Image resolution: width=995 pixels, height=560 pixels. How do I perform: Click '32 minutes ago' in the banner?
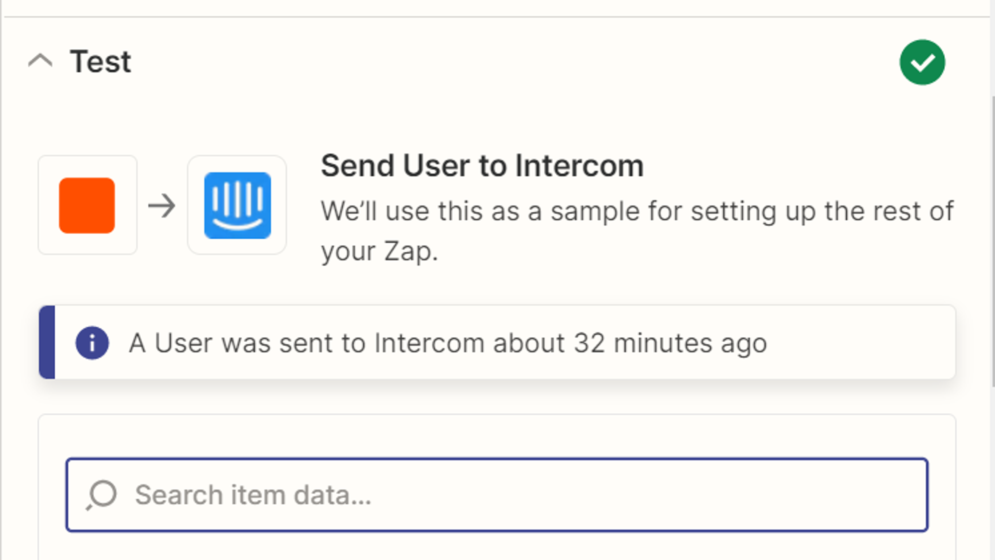coord(670,343)
